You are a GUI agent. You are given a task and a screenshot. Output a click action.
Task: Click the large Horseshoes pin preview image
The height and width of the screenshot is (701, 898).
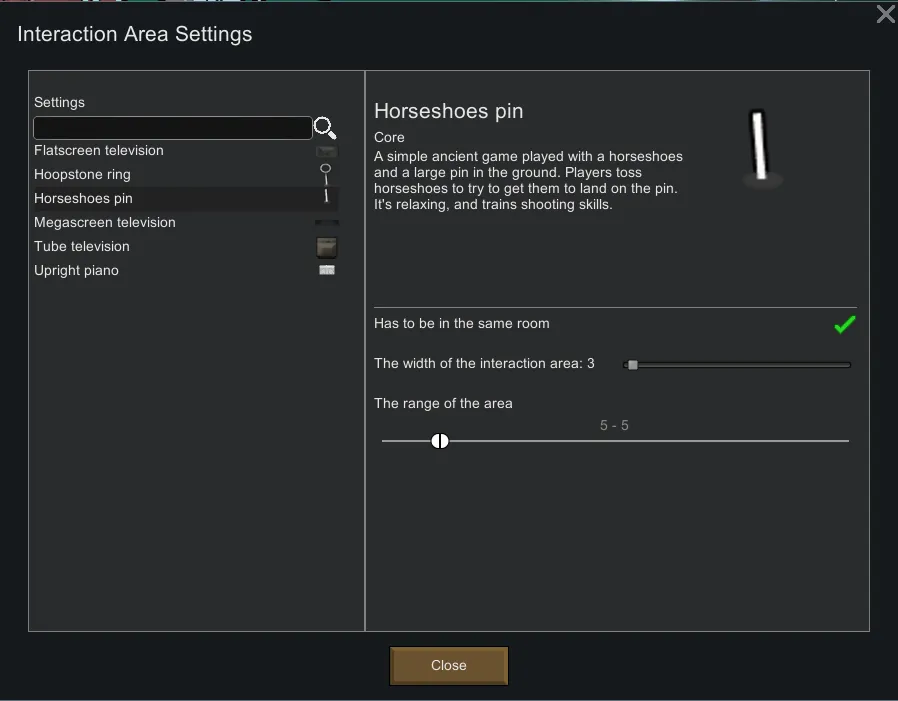pos(761,149)
